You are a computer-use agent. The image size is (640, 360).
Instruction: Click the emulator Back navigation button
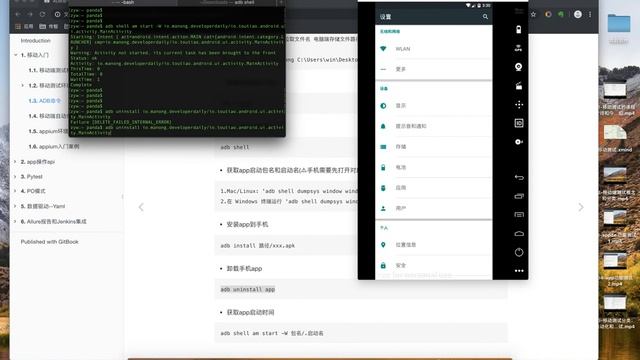(519, 177)
